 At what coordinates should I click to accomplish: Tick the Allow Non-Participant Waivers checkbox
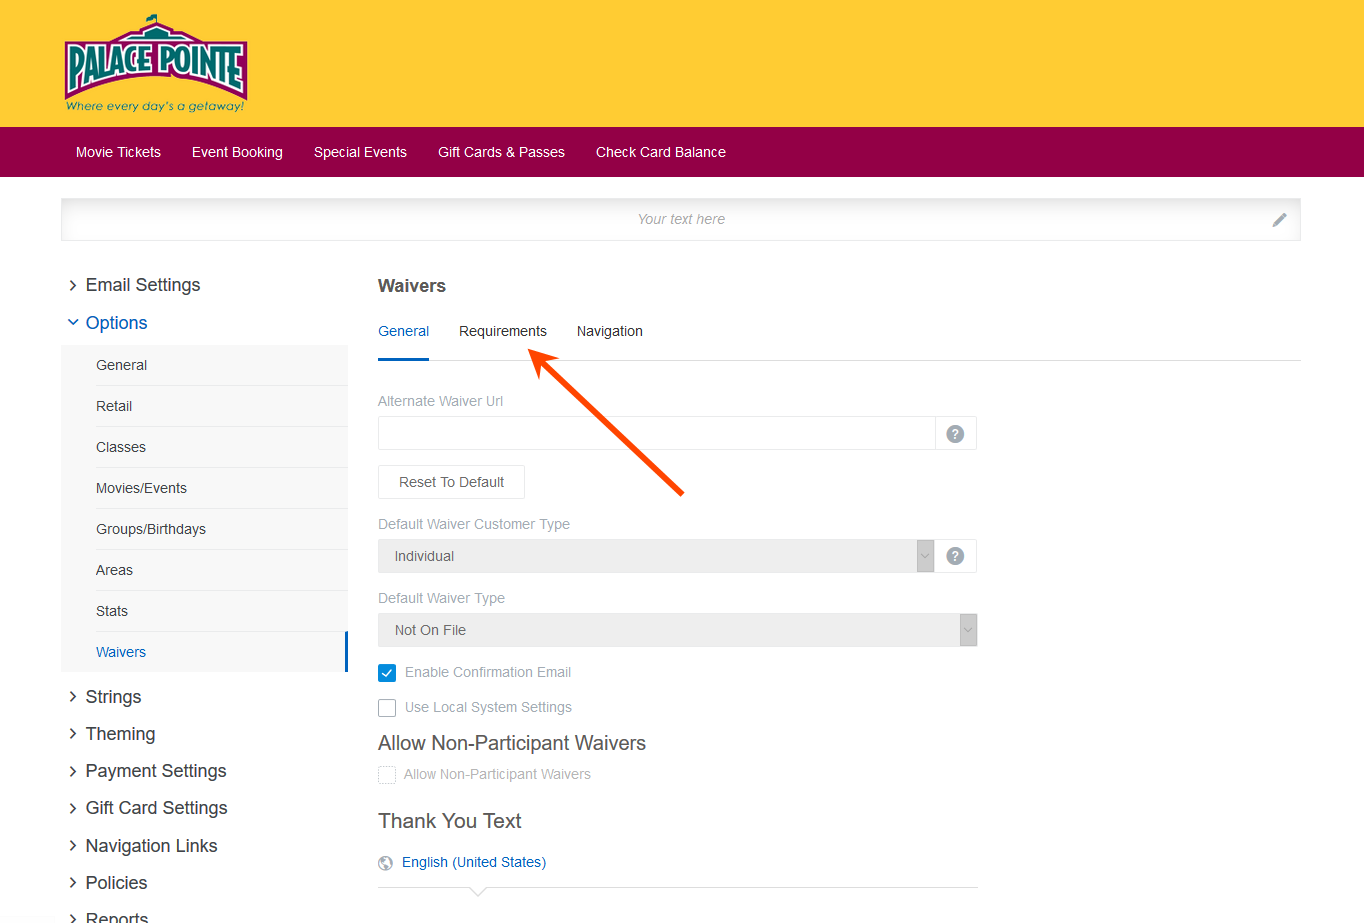click(387, 775)
